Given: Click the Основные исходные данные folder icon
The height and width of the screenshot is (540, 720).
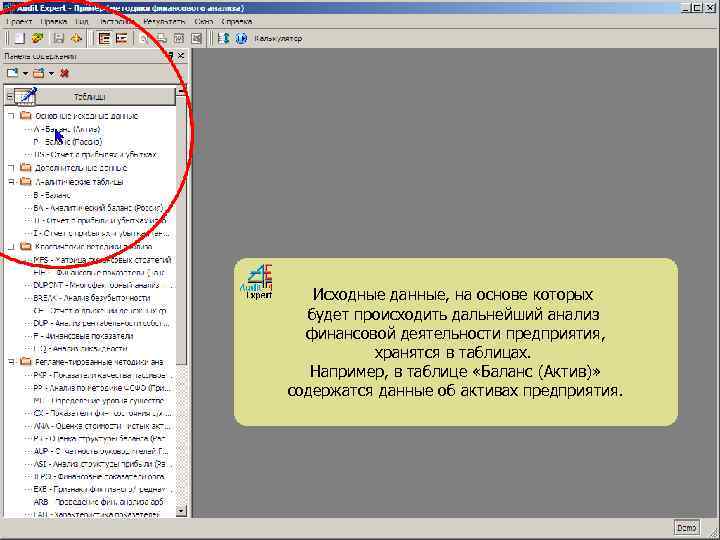Looking at the screenshot, I should click(26, 115).
